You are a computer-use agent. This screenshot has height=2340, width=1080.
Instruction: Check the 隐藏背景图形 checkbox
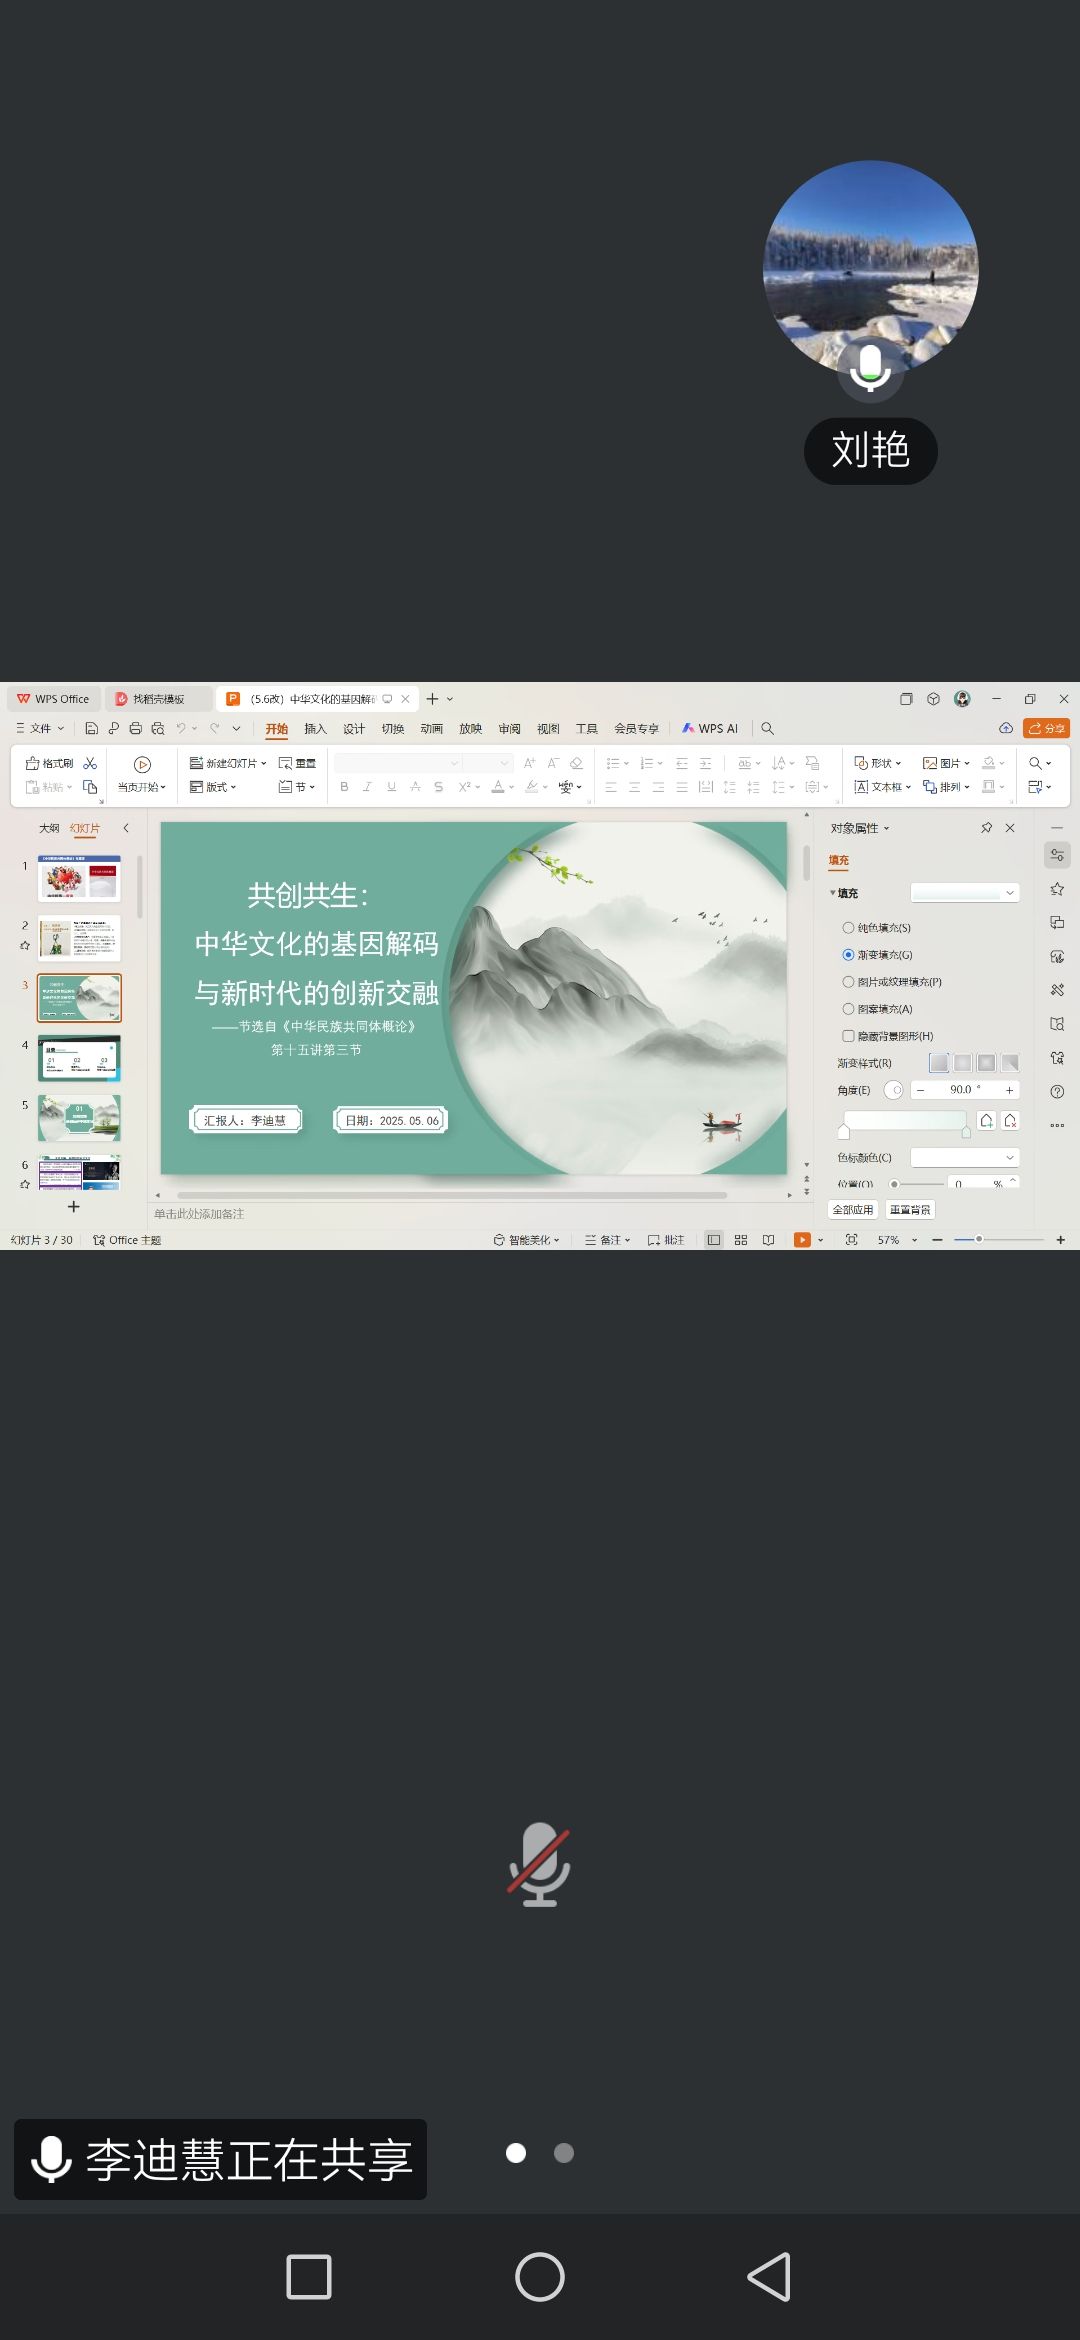[x=848, y=1036]
